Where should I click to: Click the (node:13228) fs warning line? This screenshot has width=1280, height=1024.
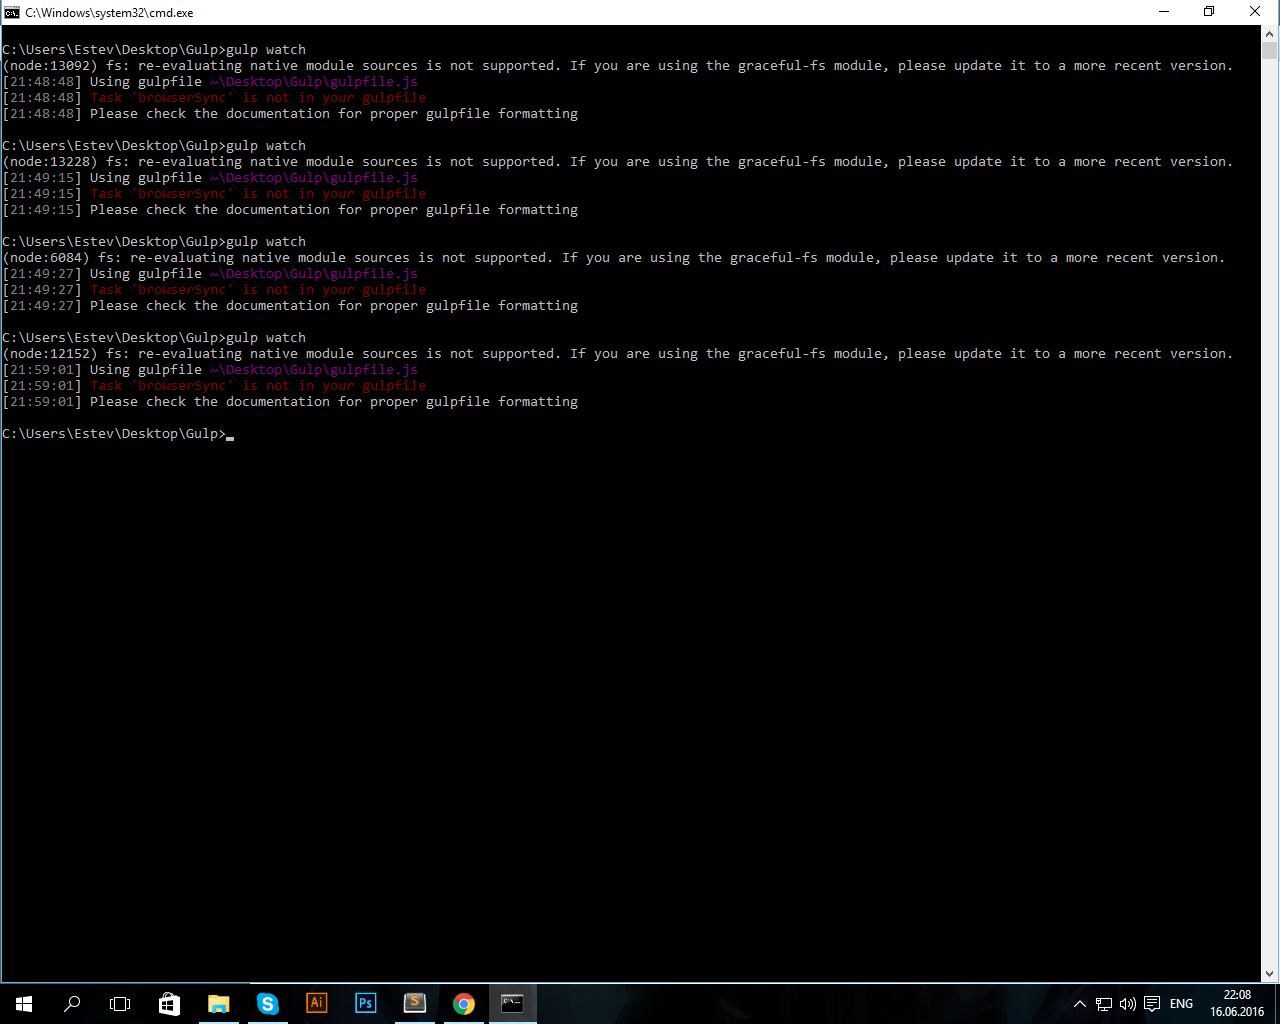(x=618, y=162)
